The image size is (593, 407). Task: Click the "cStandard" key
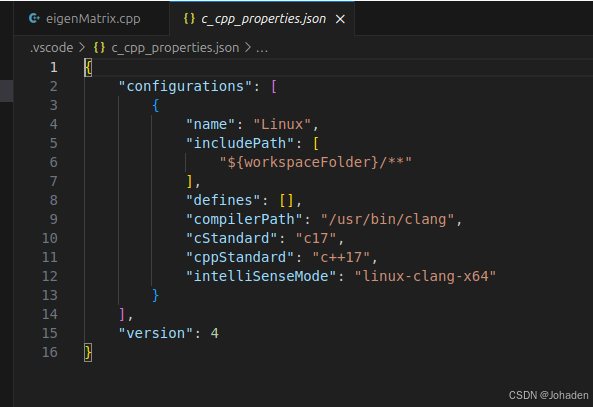(x=231, y=238)
